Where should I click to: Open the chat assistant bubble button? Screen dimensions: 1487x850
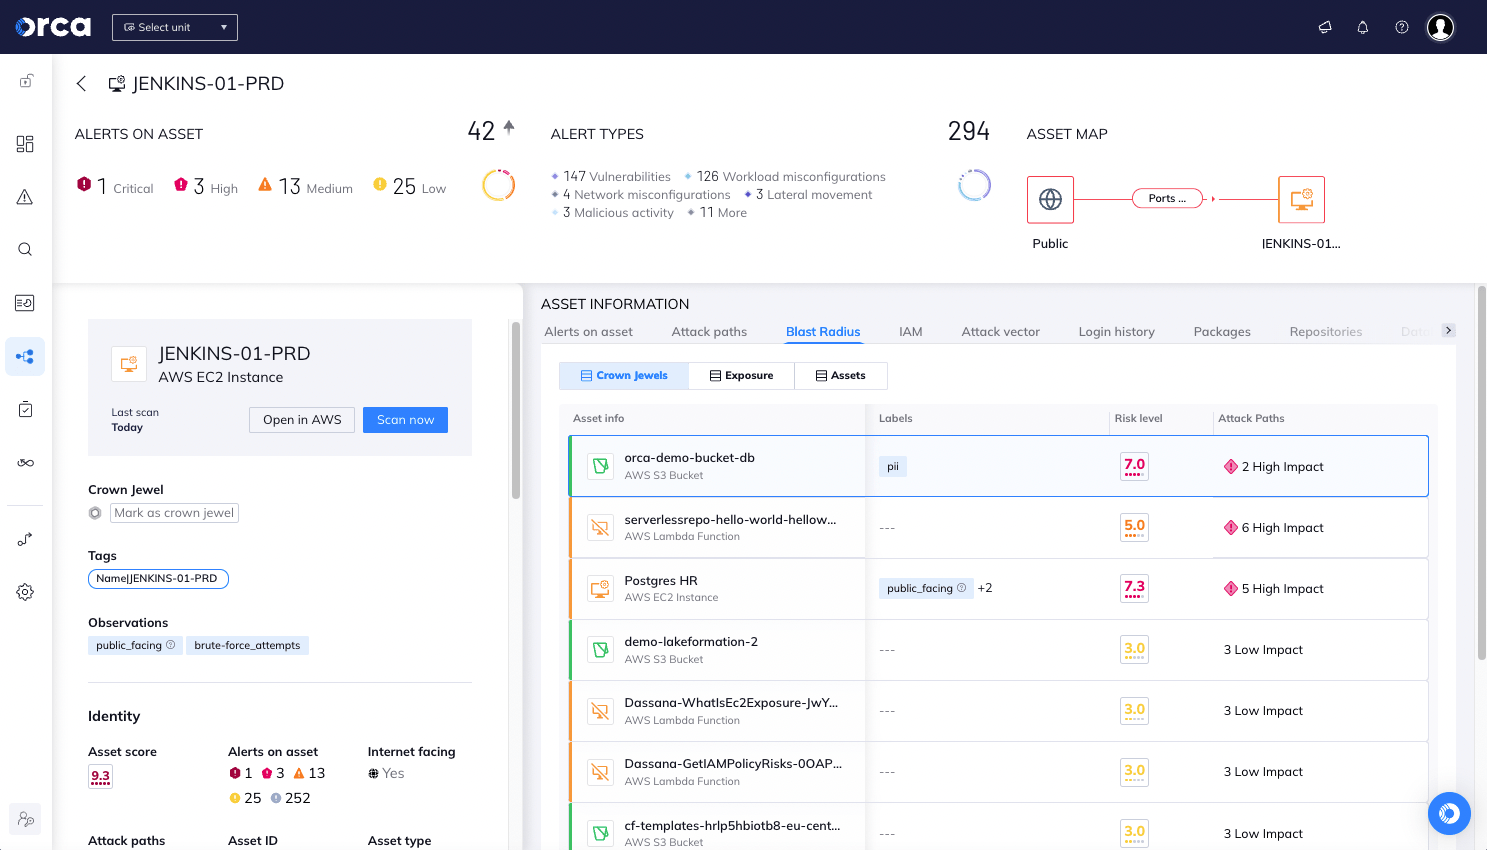[x=1449, y=813]
